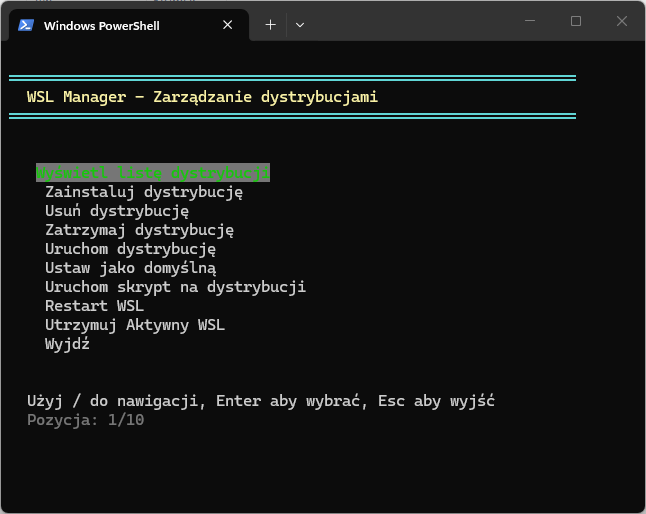Click the Usuń dystrybucję option

click(117, 211)
